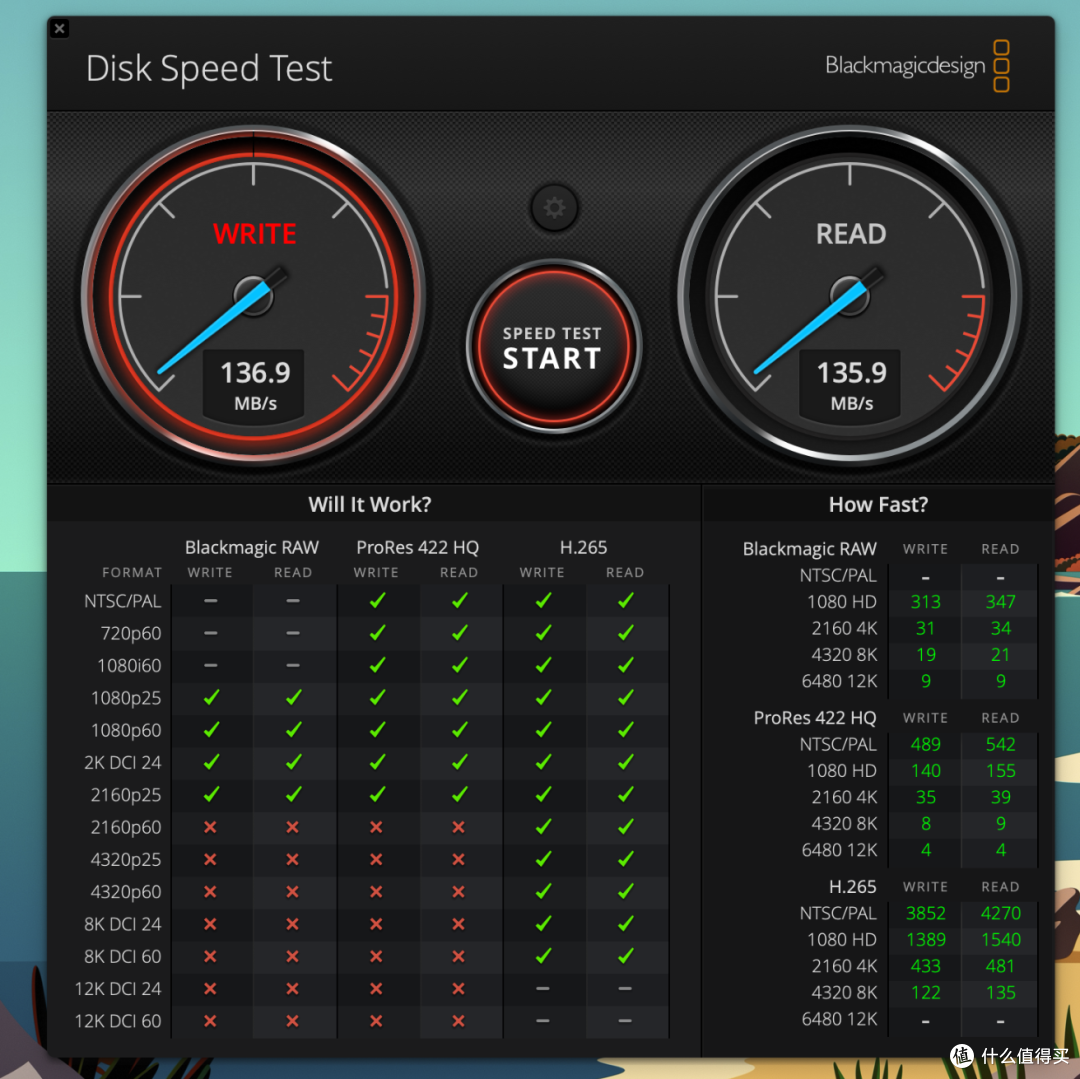This screenshot has height=1079, width=1080.
Task: Click H.265 1080 HD read value 1540
Action: pos(1000,940)
